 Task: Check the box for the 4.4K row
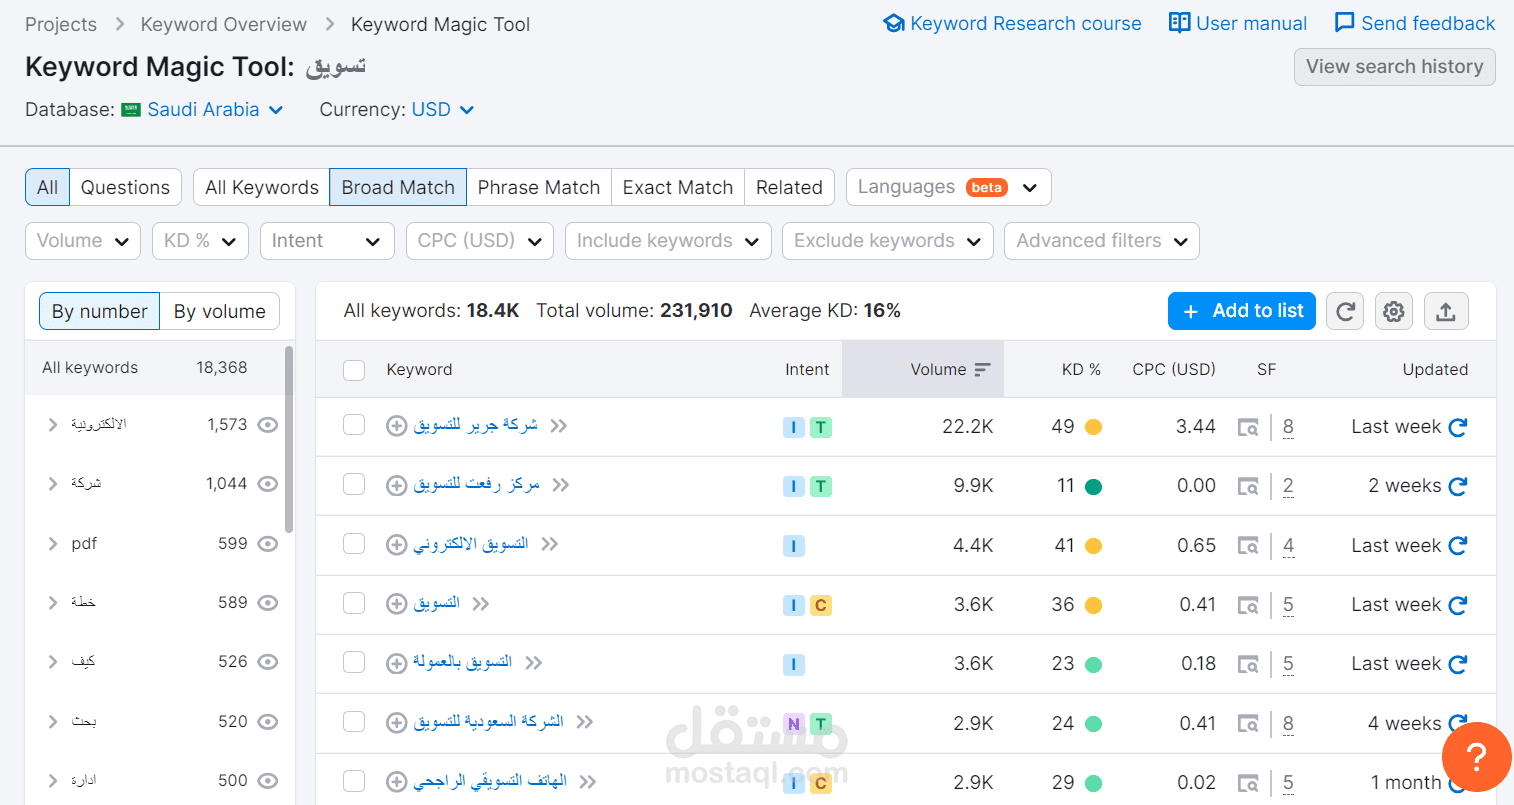[x=354, y=544]
